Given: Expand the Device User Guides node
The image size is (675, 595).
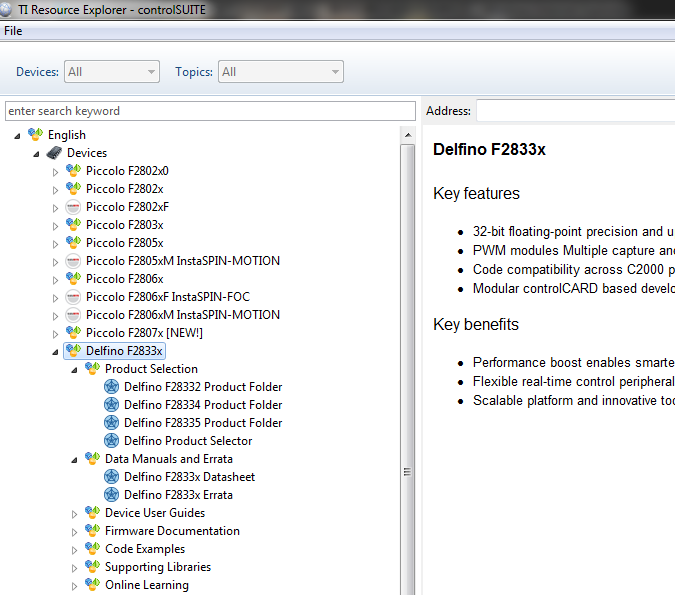Looking at the screenshot, I should coord(74,514).
